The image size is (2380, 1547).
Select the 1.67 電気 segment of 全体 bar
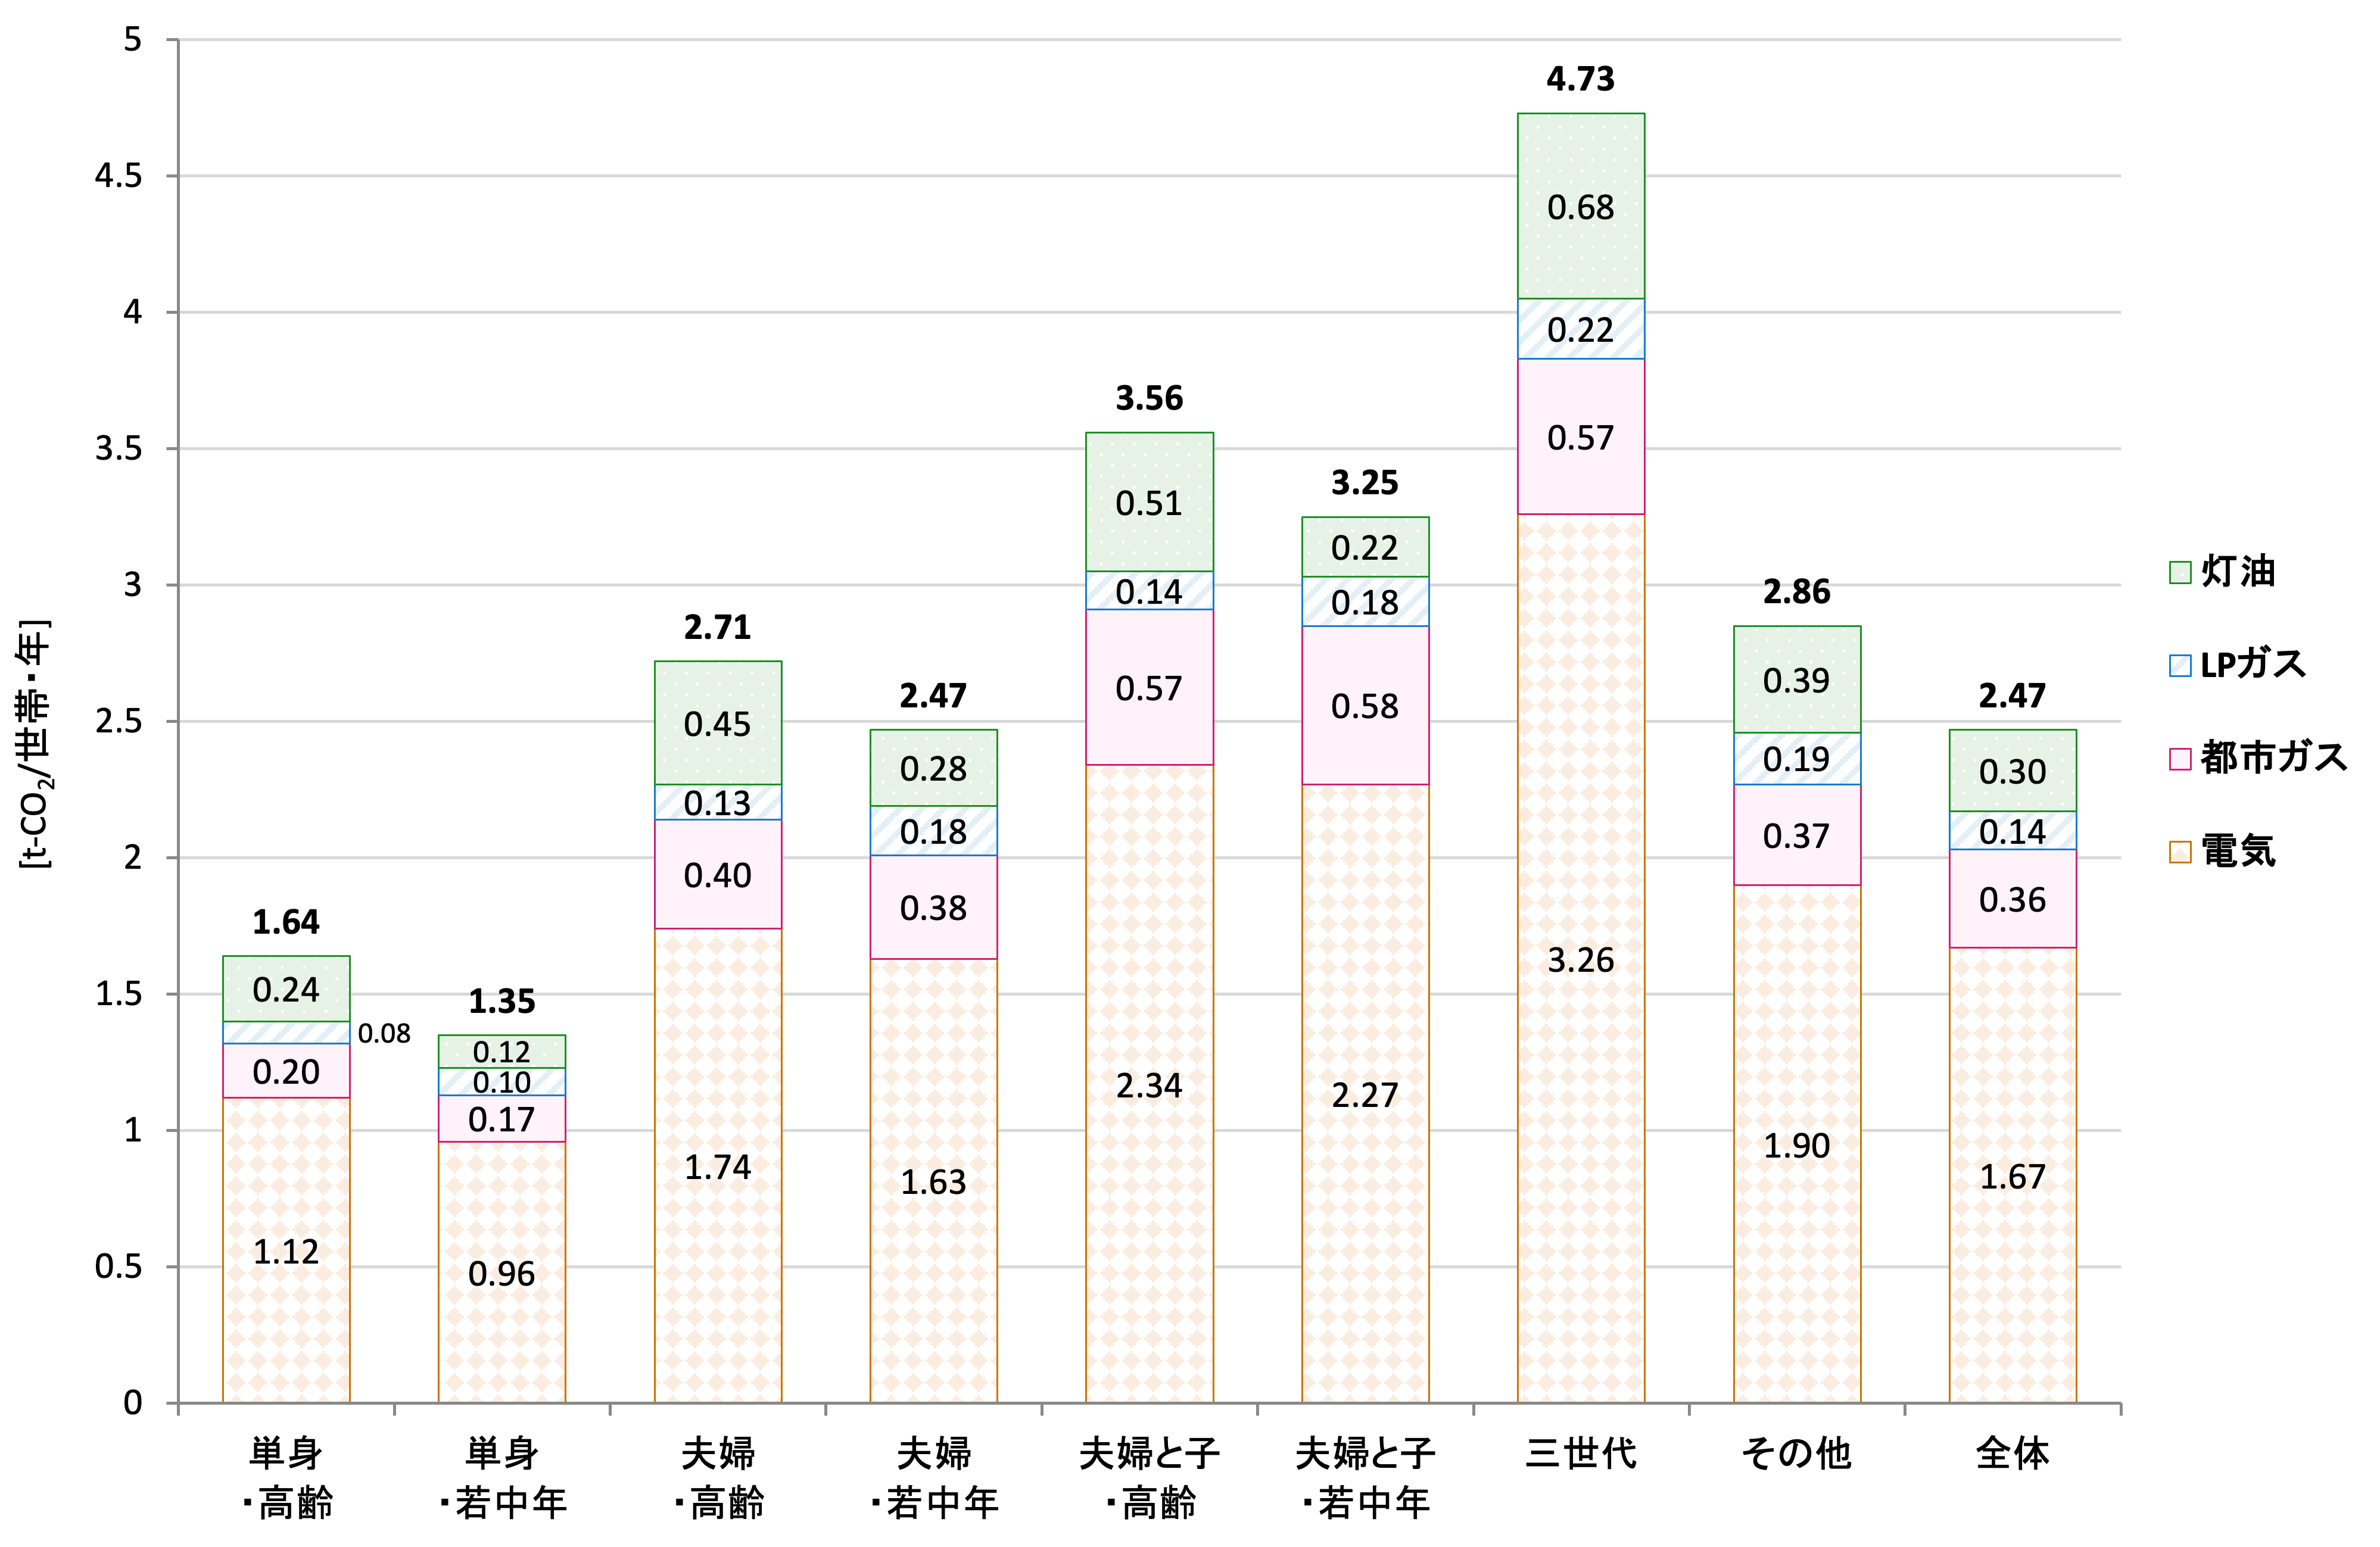click(x=2012, y=1176)
